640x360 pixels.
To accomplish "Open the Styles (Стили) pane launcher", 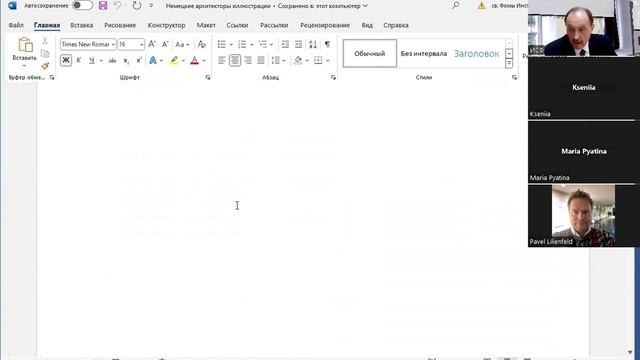I will (514, 77).
